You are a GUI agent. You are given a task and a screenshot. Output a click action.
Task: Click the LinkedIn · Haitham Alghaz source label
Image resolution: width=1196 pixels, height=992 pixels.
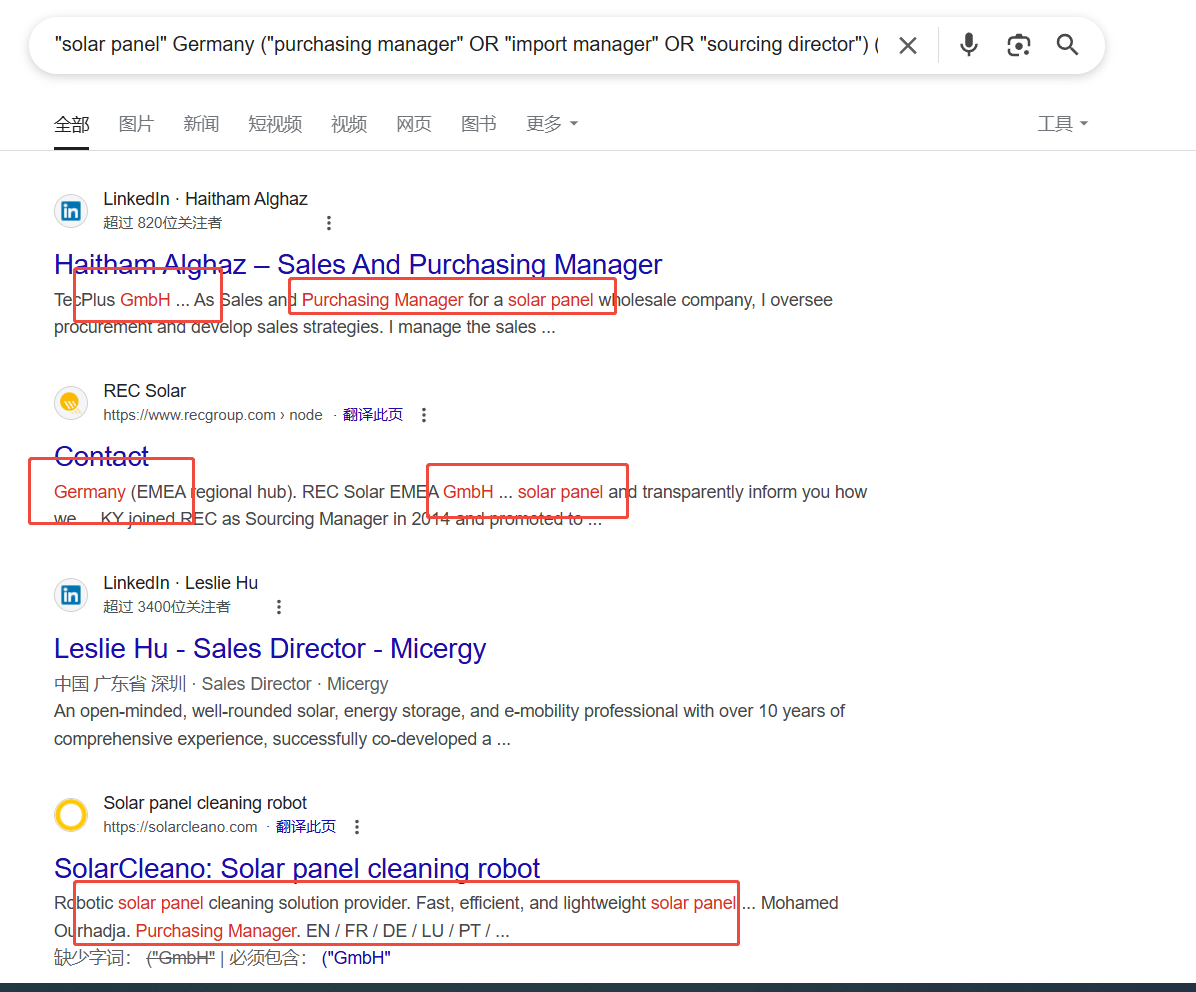click(205, 199)
